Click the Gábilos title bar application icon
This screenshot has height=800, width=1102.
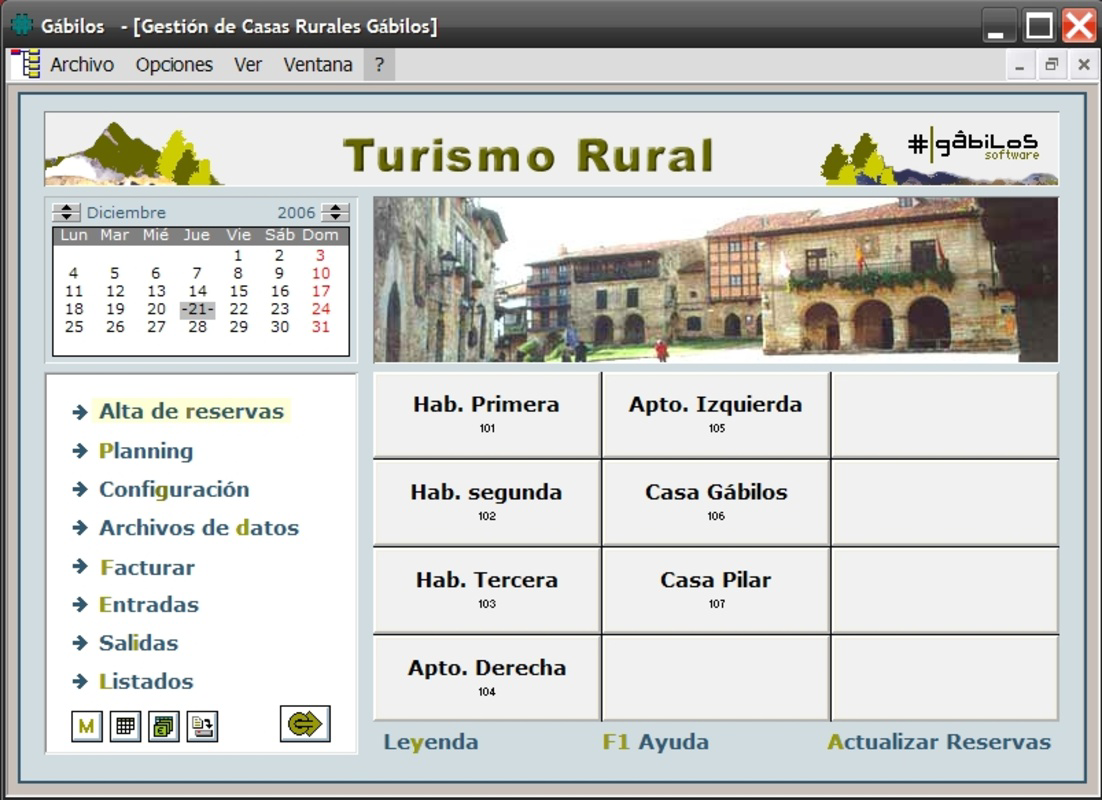click(22, 25)
